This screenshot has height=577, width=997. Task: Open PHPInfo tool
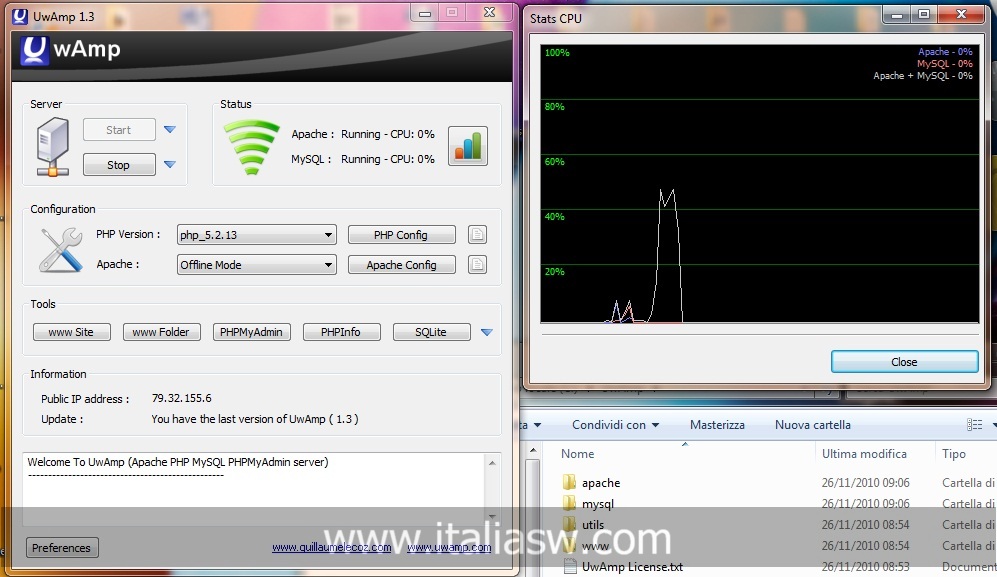tap(341, 332)
